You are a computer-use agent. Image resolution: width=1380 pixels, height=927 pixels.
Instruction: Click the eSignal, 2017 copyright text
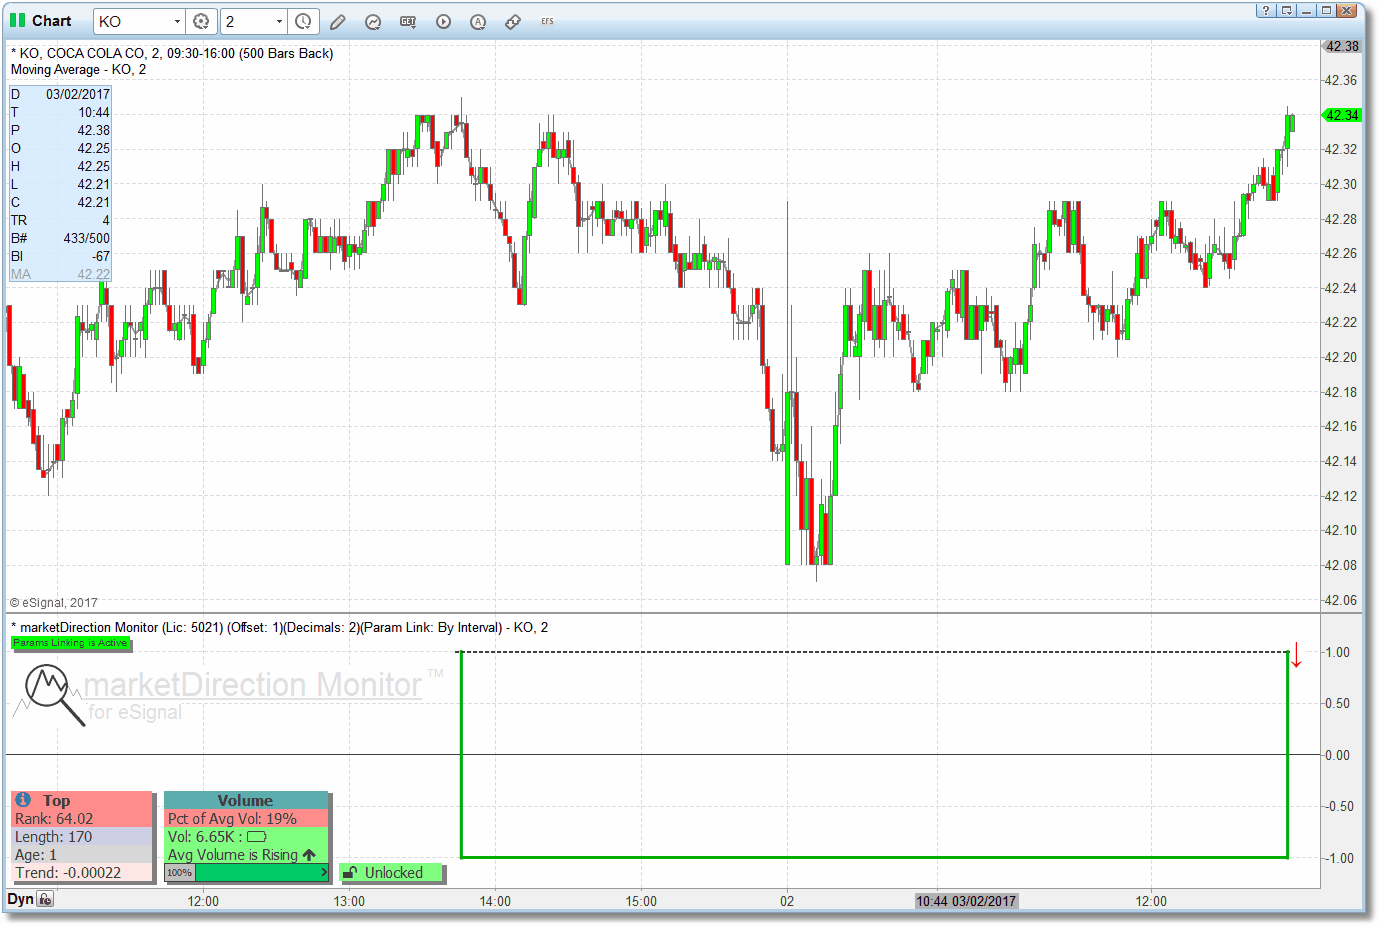(x=54, y=603)
